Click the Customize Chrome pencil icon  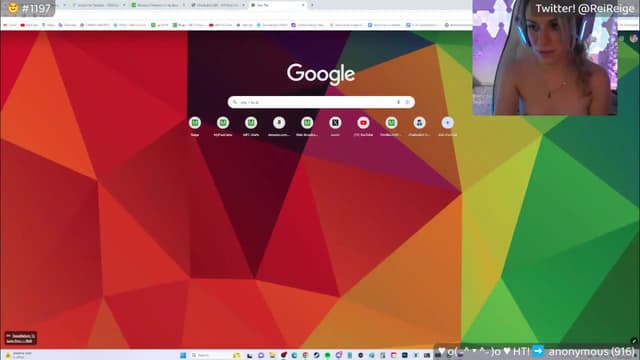tap(633, 340)
